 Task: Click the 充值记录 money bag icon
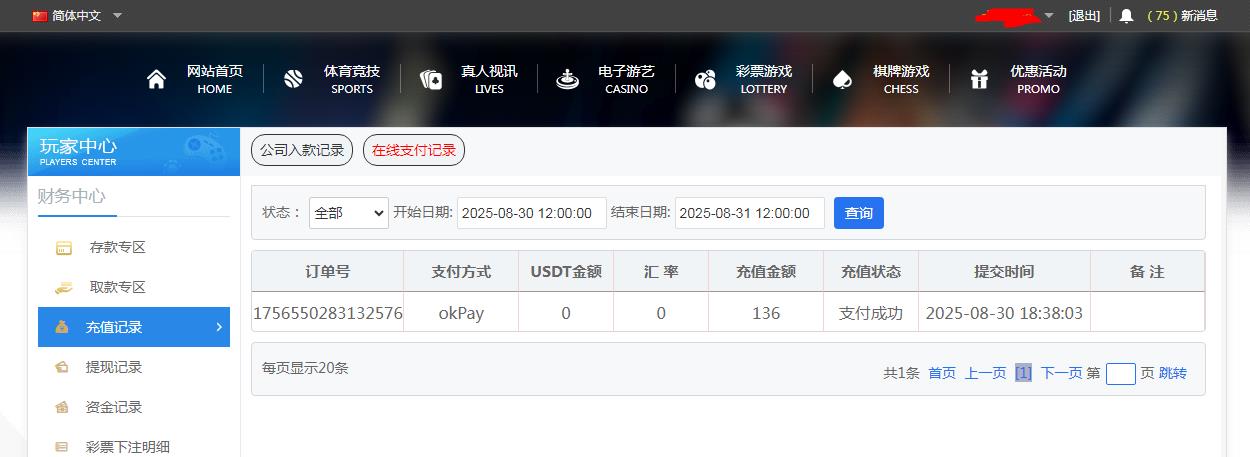(62, 327)
